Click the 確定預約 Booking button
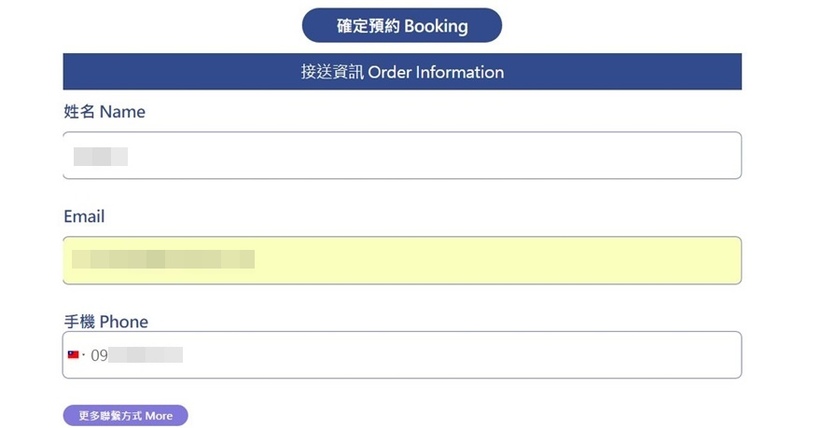821x428 pixels. point(401,26)
